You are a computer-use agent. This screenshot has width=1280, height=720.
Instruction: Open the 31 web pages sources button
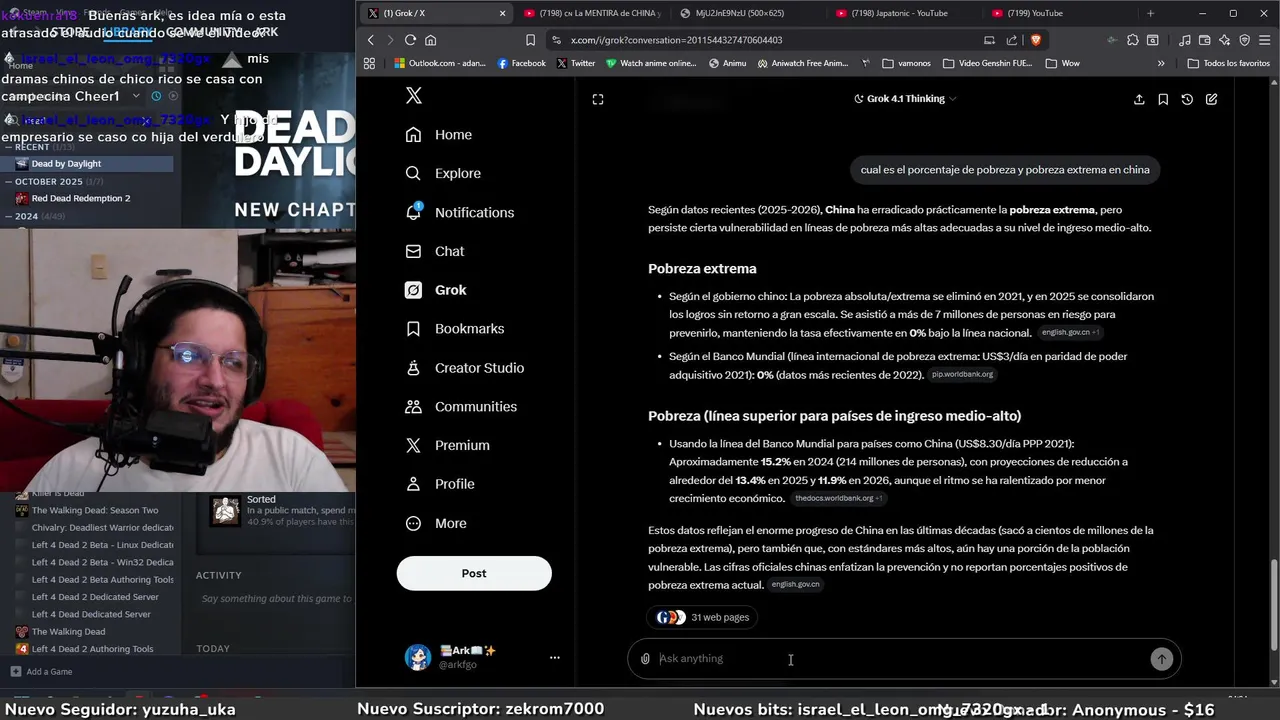702,617
